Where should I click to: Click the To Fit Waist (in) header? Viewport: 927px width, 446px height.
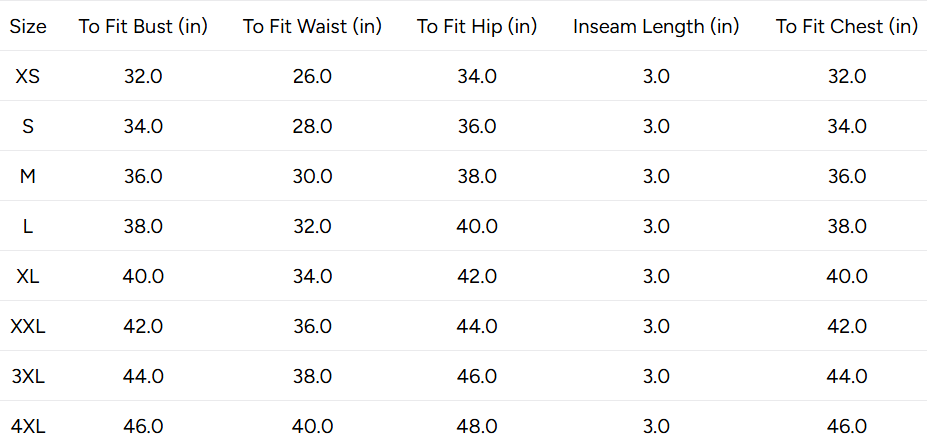[x=312, y=27]
